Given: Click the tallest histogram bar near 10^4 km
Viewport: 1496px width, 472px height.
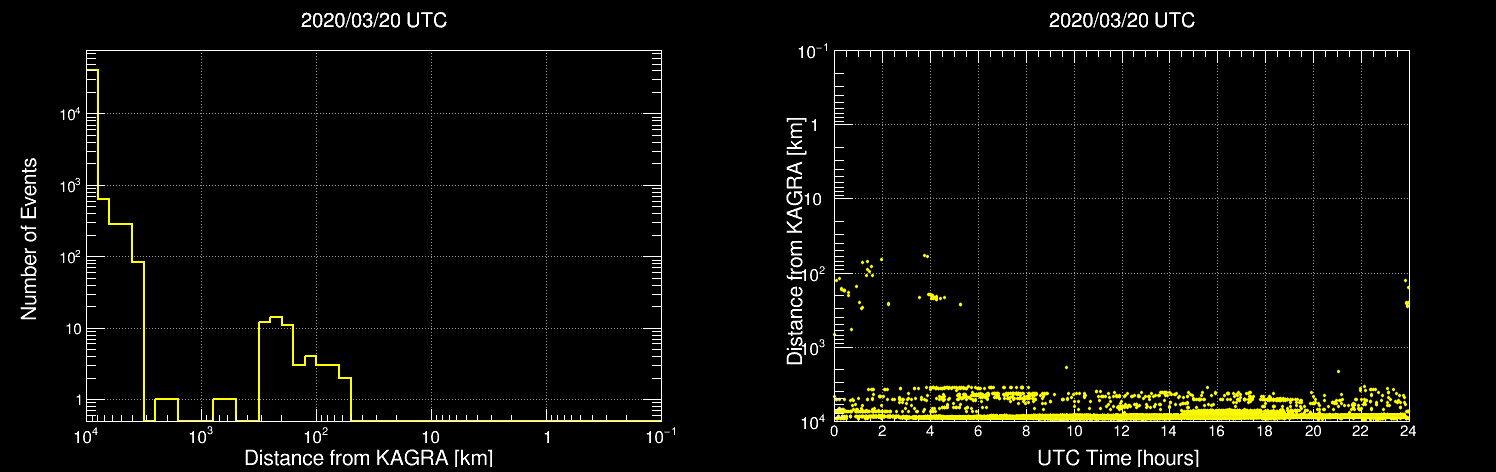Looking at the screenshot, I should [x=93, y=245].
